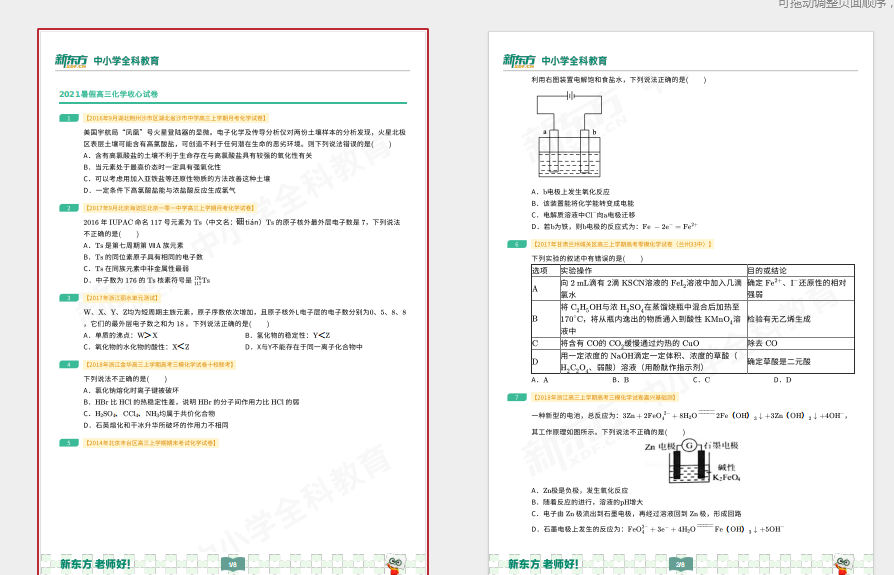Screen dimensions: 894x575
Task: Click option A. b电极上发生氧化反应
Action: pyautogui.click(x=571, y=192)
